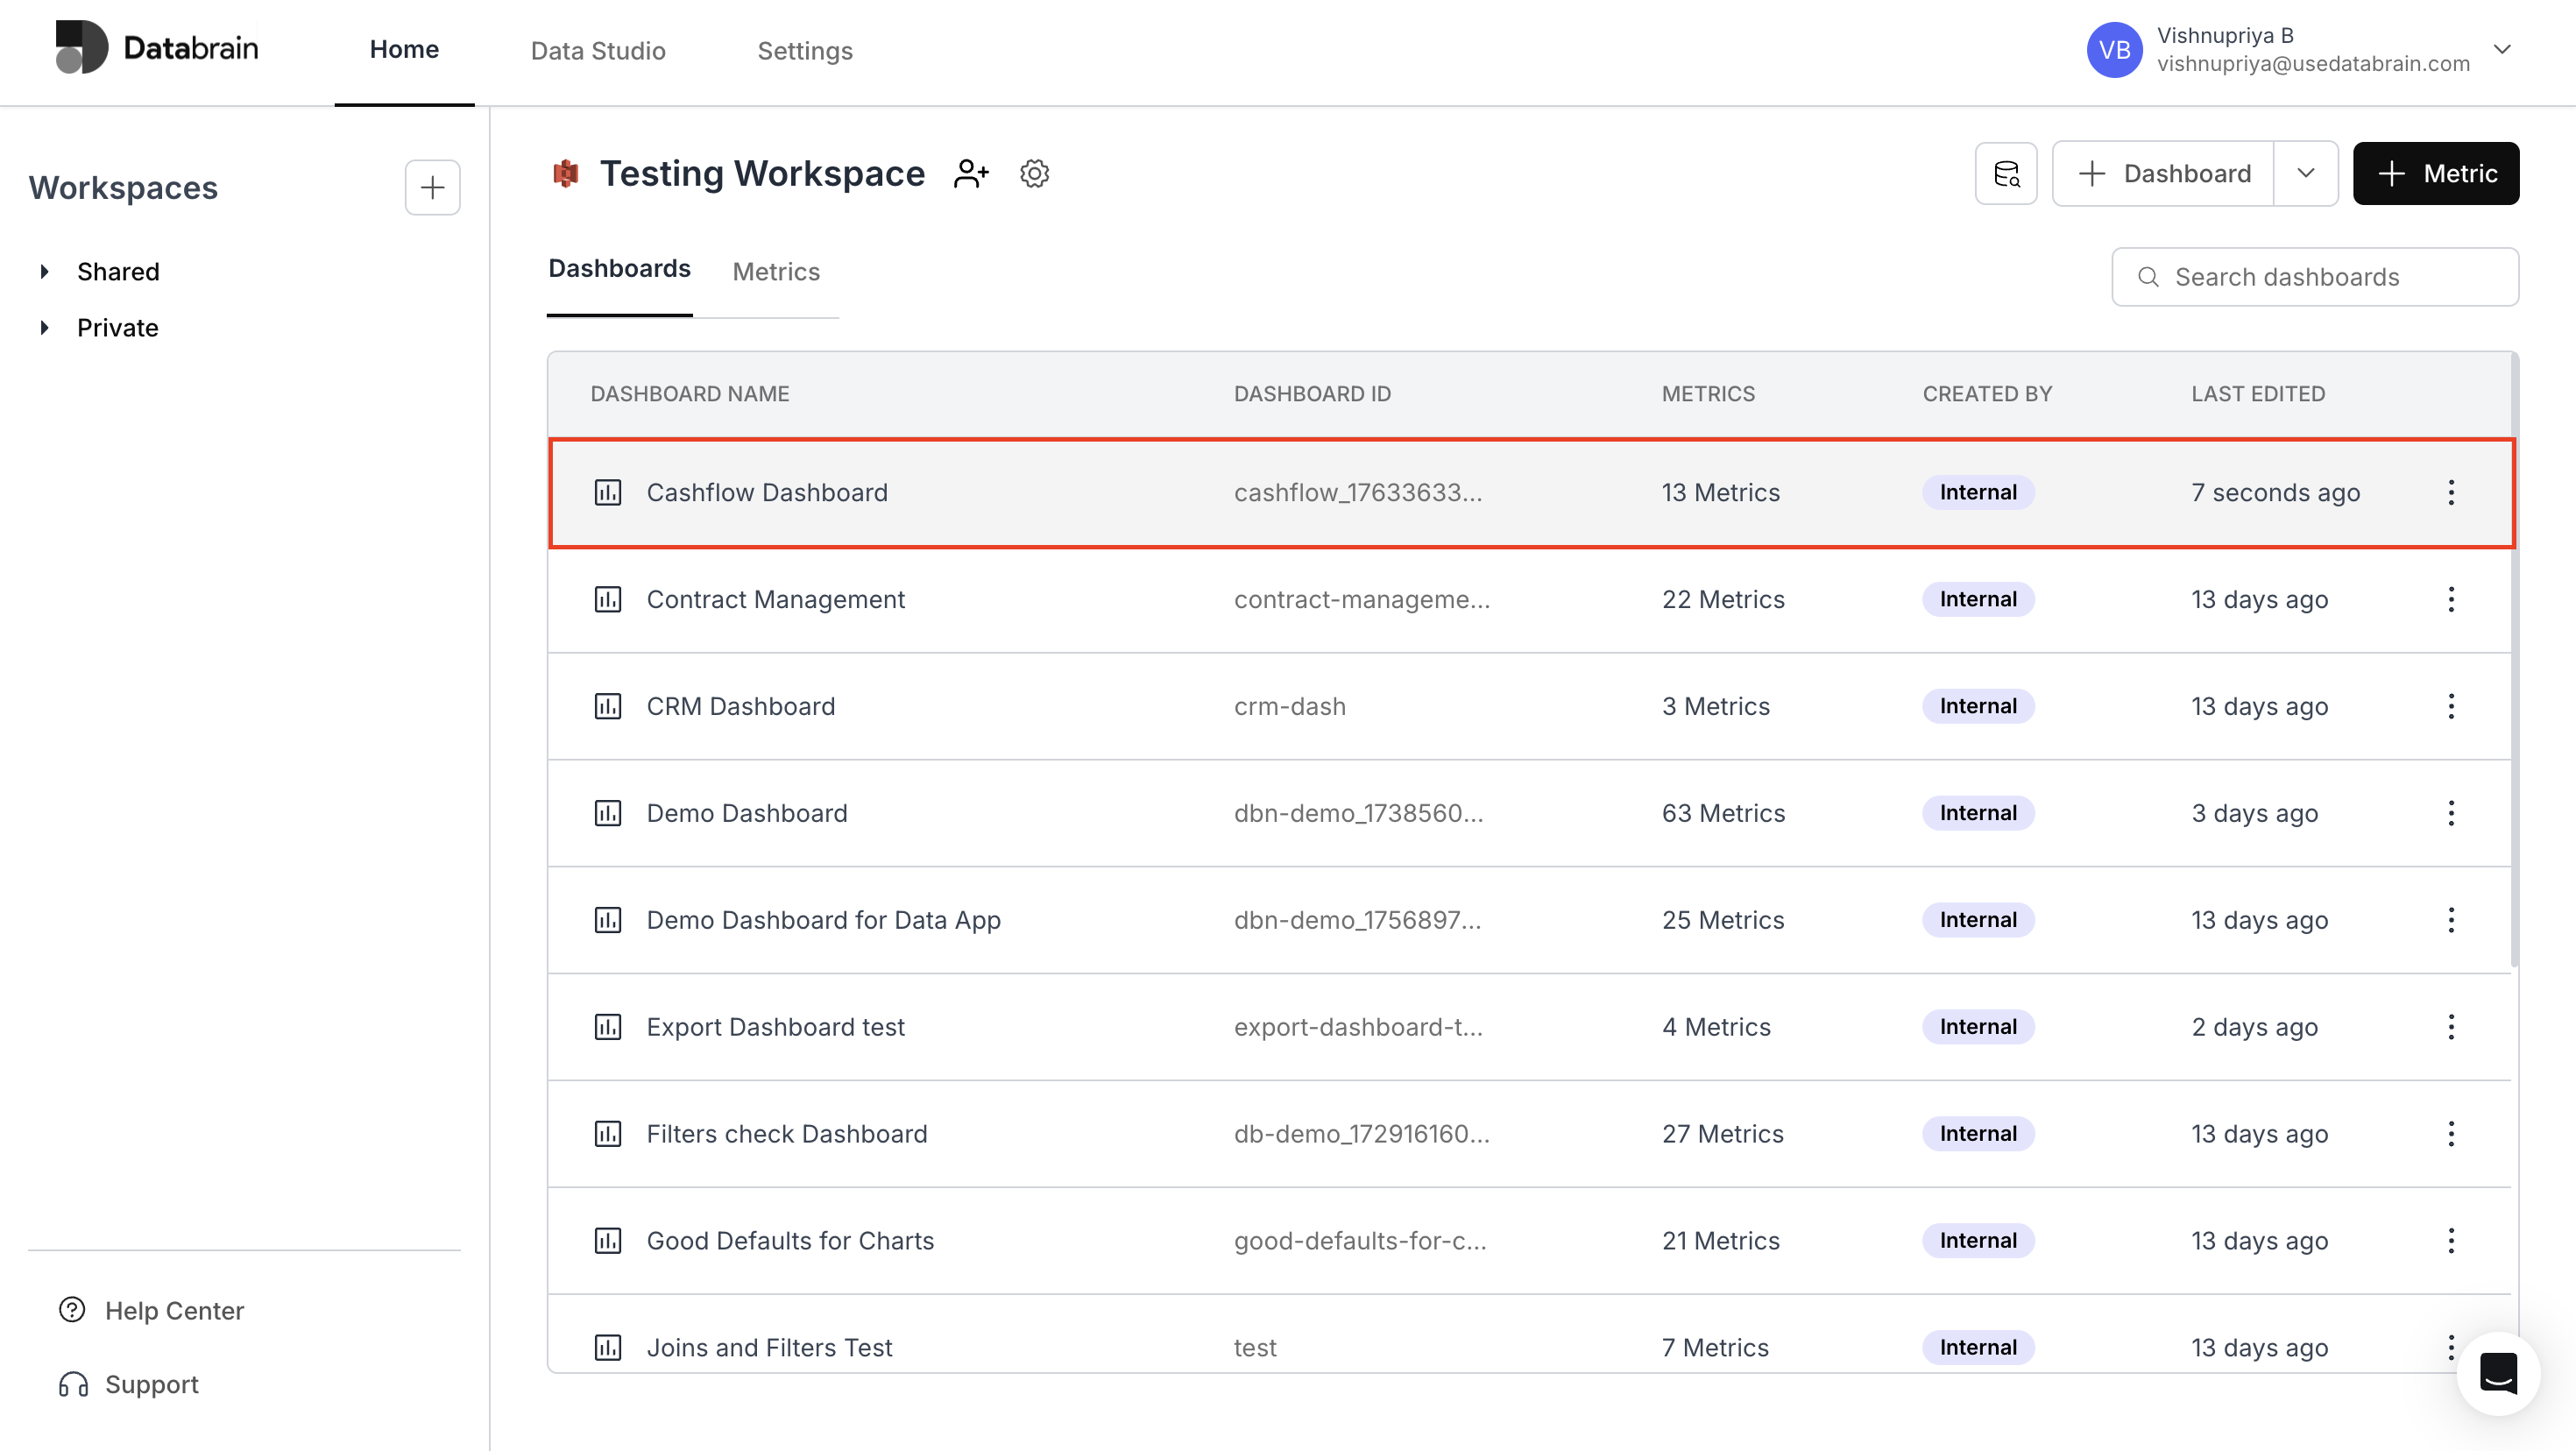Open the Dashboard button dropdown arrow
This screenshot has height=1451, width=2576.
pos(2305,174)
